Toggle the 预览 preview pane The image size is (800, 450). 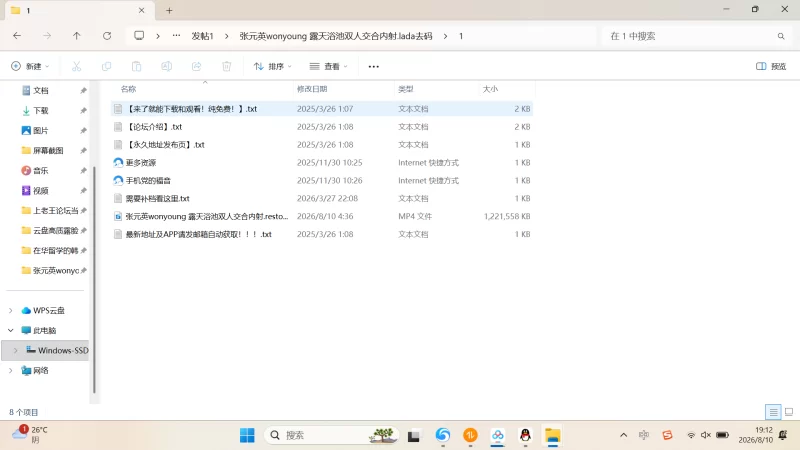pos(771,66)
